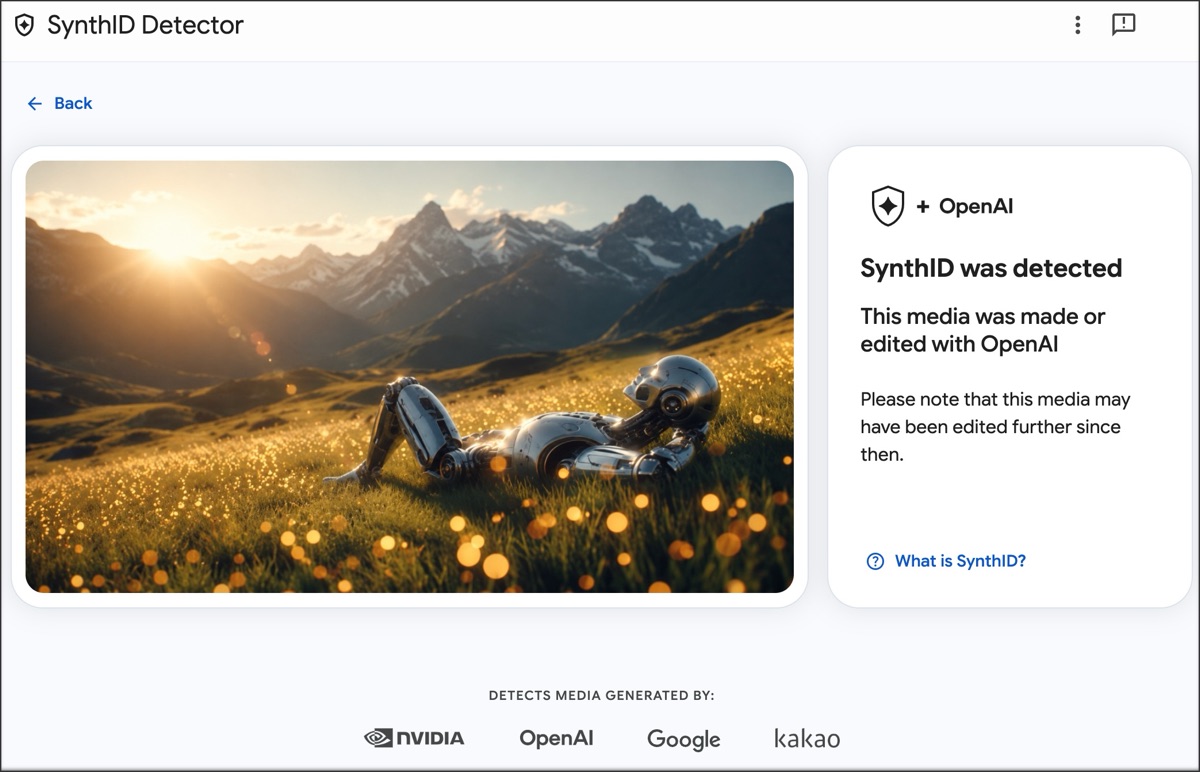
Task: Open the 'What is SynthID?' link
Action: (960, 561)
